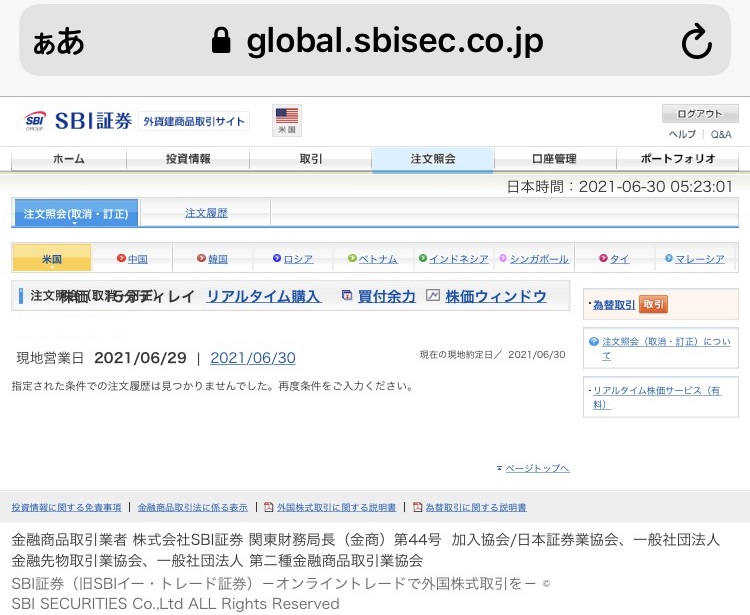Open the 買付余力 link
Image resolution: width=750 pixels, height=615 pixels.
coord(386,296)
